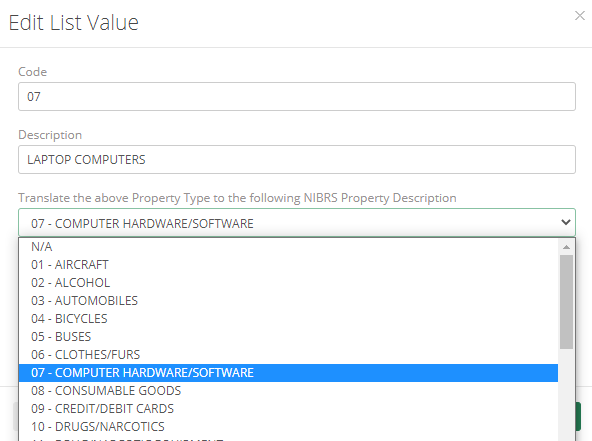Open the NIBRS Property Description dropdown

(x=297, y=223)
